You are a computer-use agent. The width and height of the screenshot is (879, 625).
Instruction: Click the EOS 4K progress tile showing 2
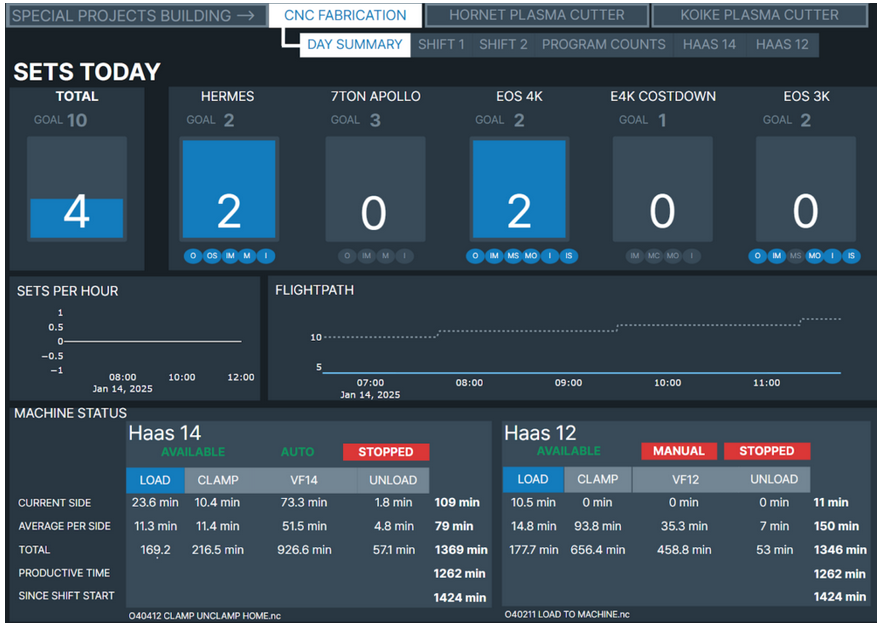click(x=519, y=189)
